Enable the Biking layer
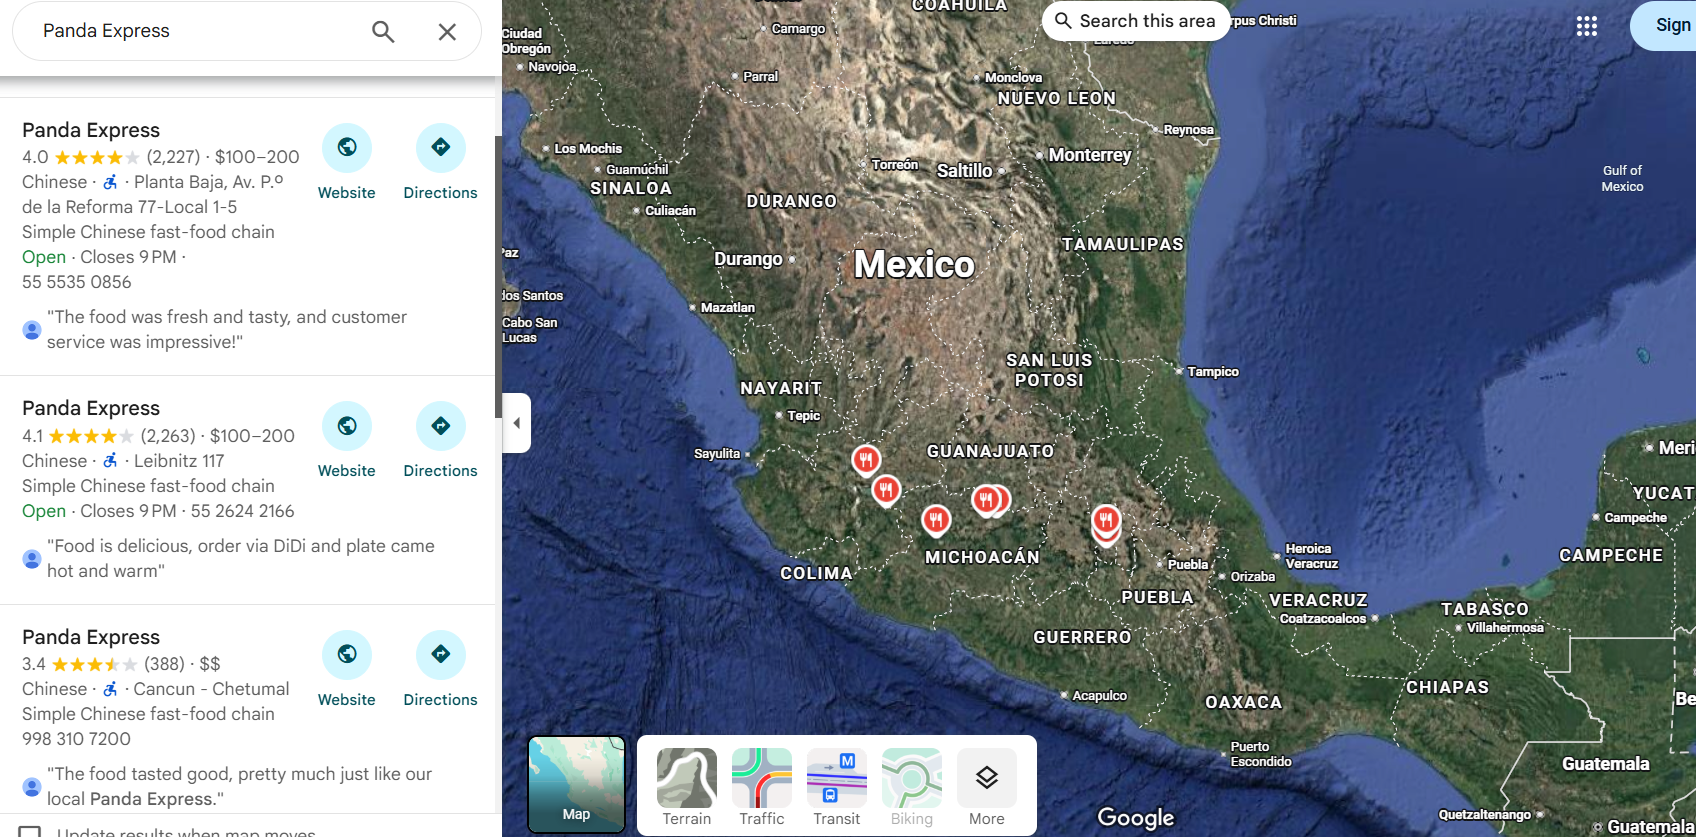The width and height of the screenshot is (1696, 837). [912, 787]
